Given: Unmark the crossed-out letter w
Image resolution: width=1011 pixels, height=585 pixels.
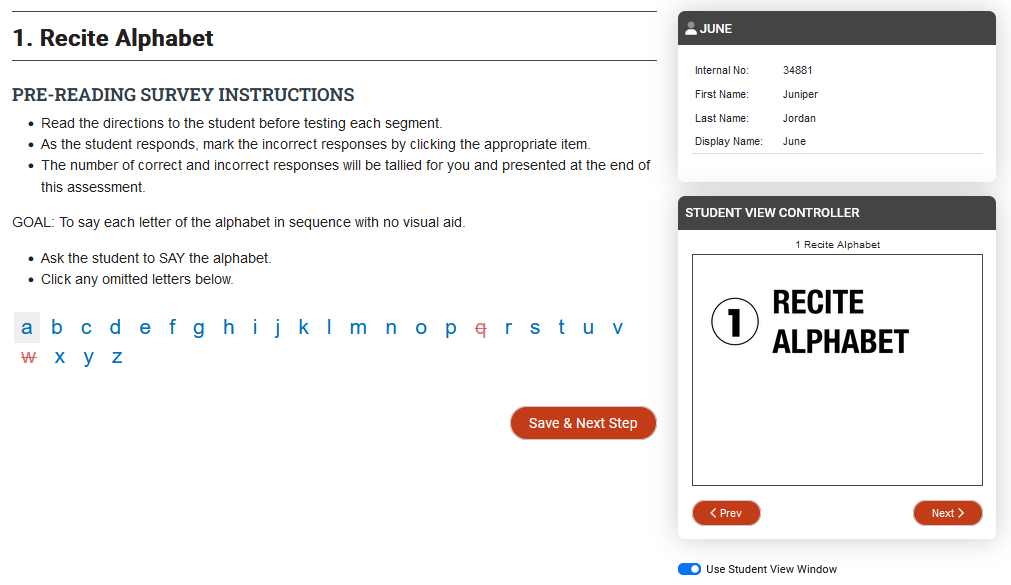Looking at the screenshot, I should 28,357.
